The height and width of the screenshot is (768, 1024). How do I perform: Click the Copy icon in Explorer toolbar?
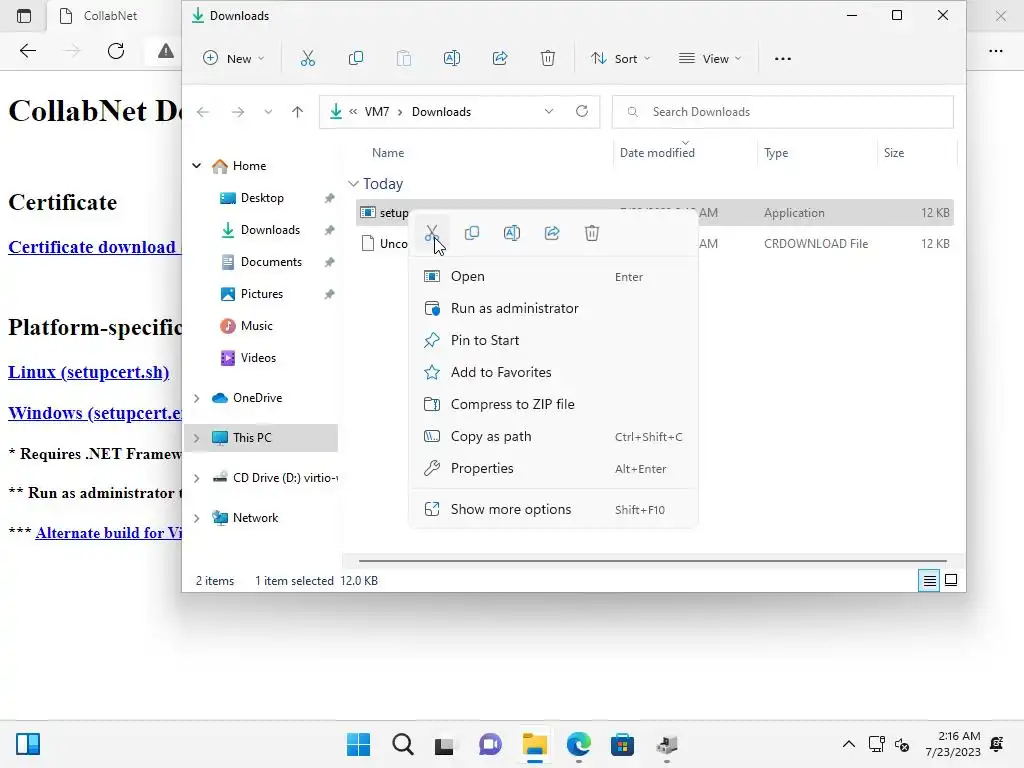(x=356, y=59)
